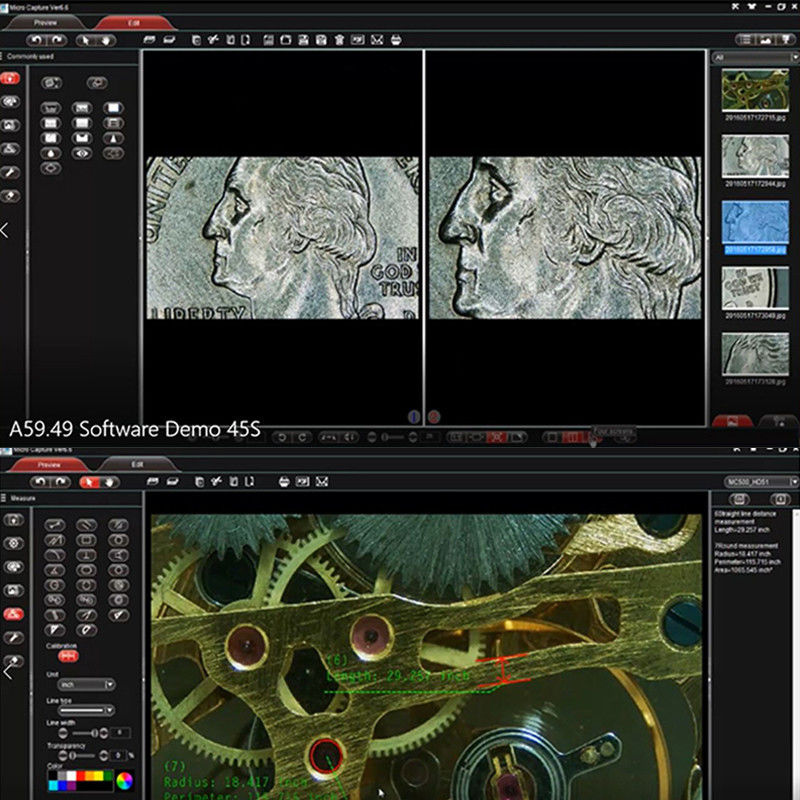Click Undo in the top window toolbar
The height and width of the screenshot is (800, 800).
36,40
